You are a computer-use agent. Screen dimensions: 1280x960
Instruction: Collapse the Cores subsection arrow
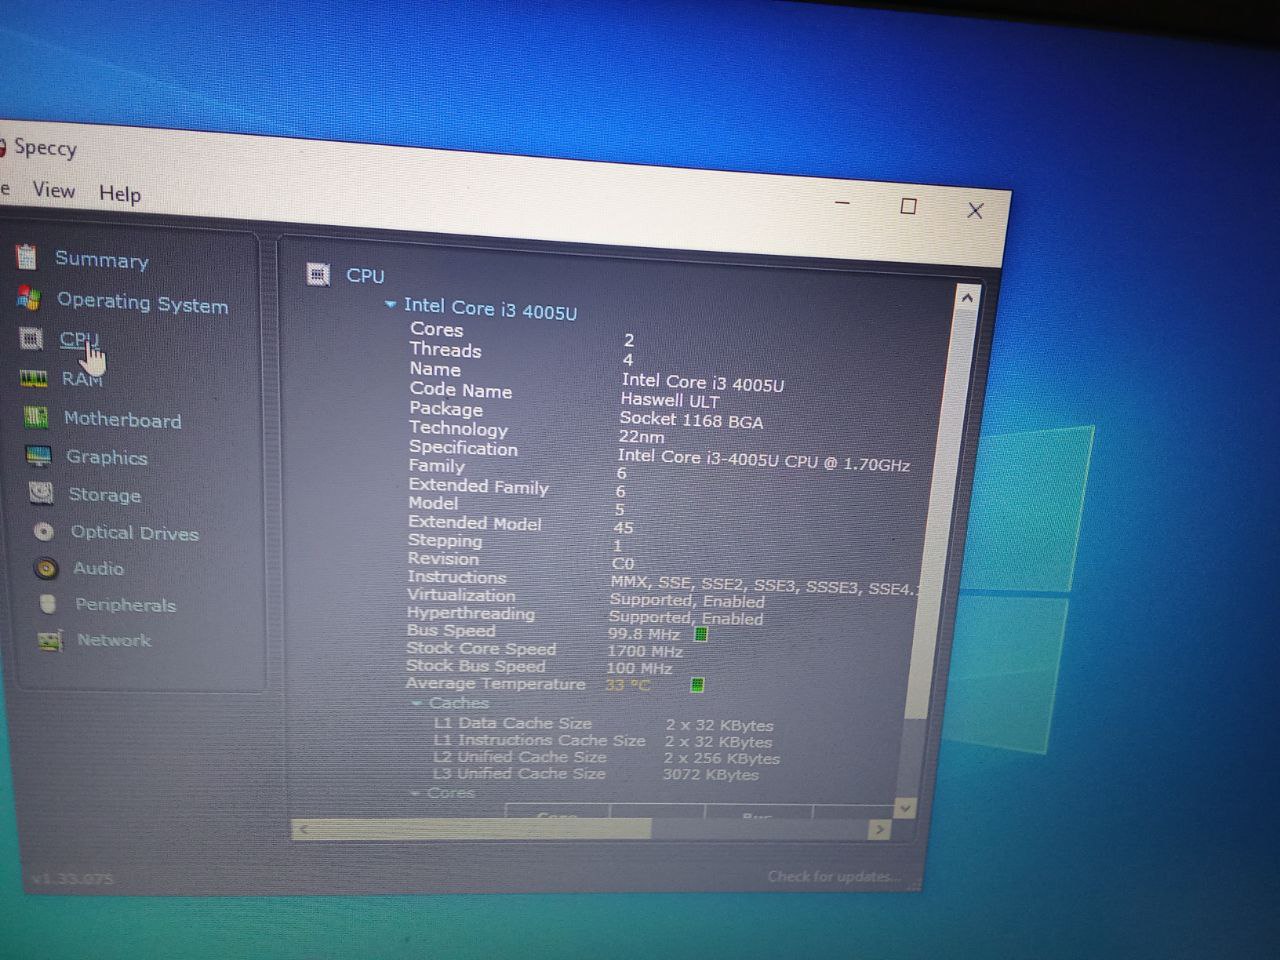(x=415, y=793)
